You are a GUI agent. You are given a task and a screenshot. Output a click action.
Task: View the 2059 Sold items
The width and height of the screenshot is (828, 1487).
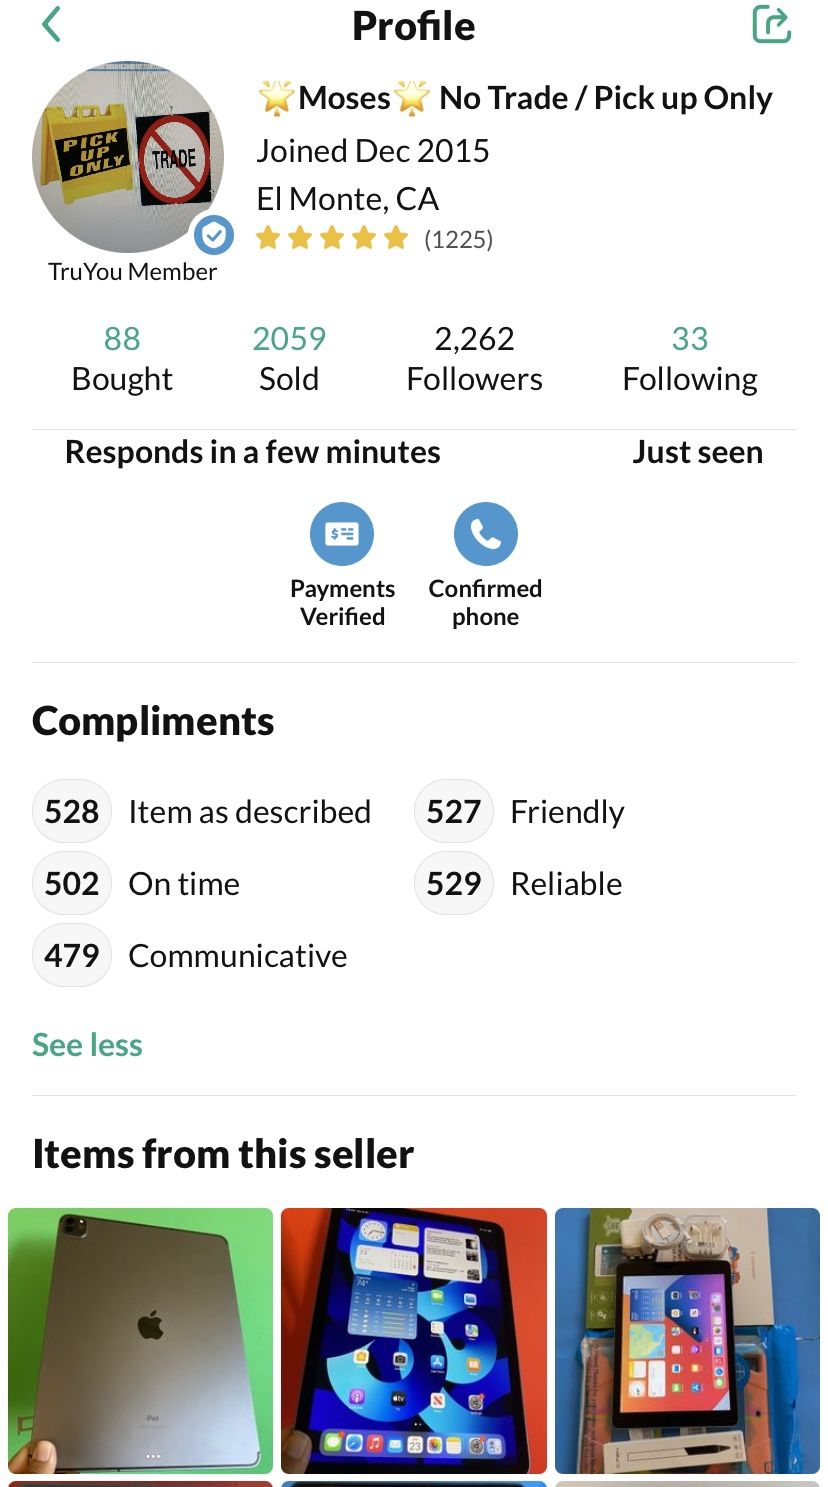tap(289, 359)
